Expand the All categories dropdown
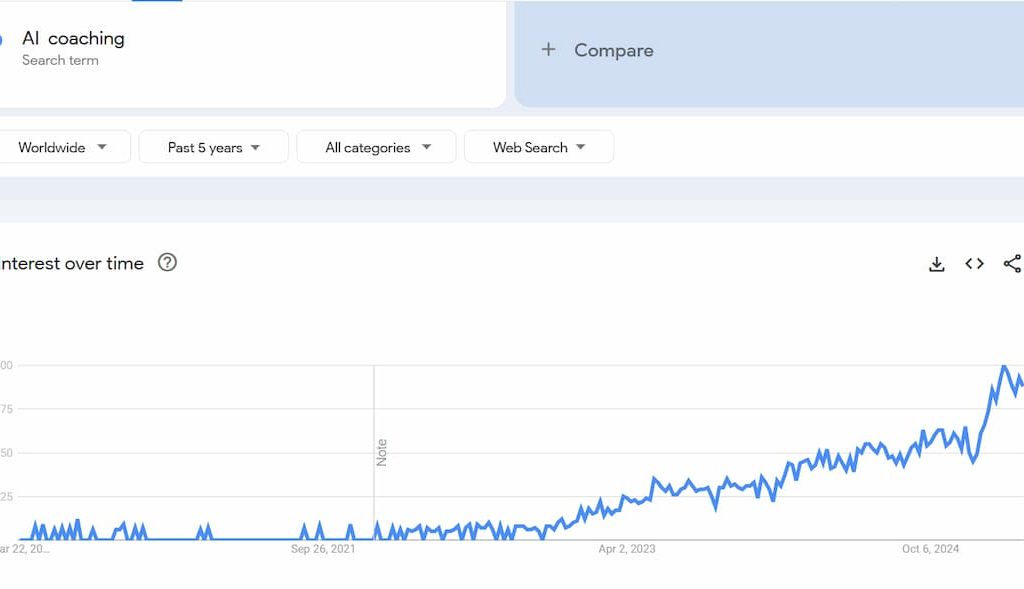This screenshot has height=589, width=1024. (x=376, y=146)
